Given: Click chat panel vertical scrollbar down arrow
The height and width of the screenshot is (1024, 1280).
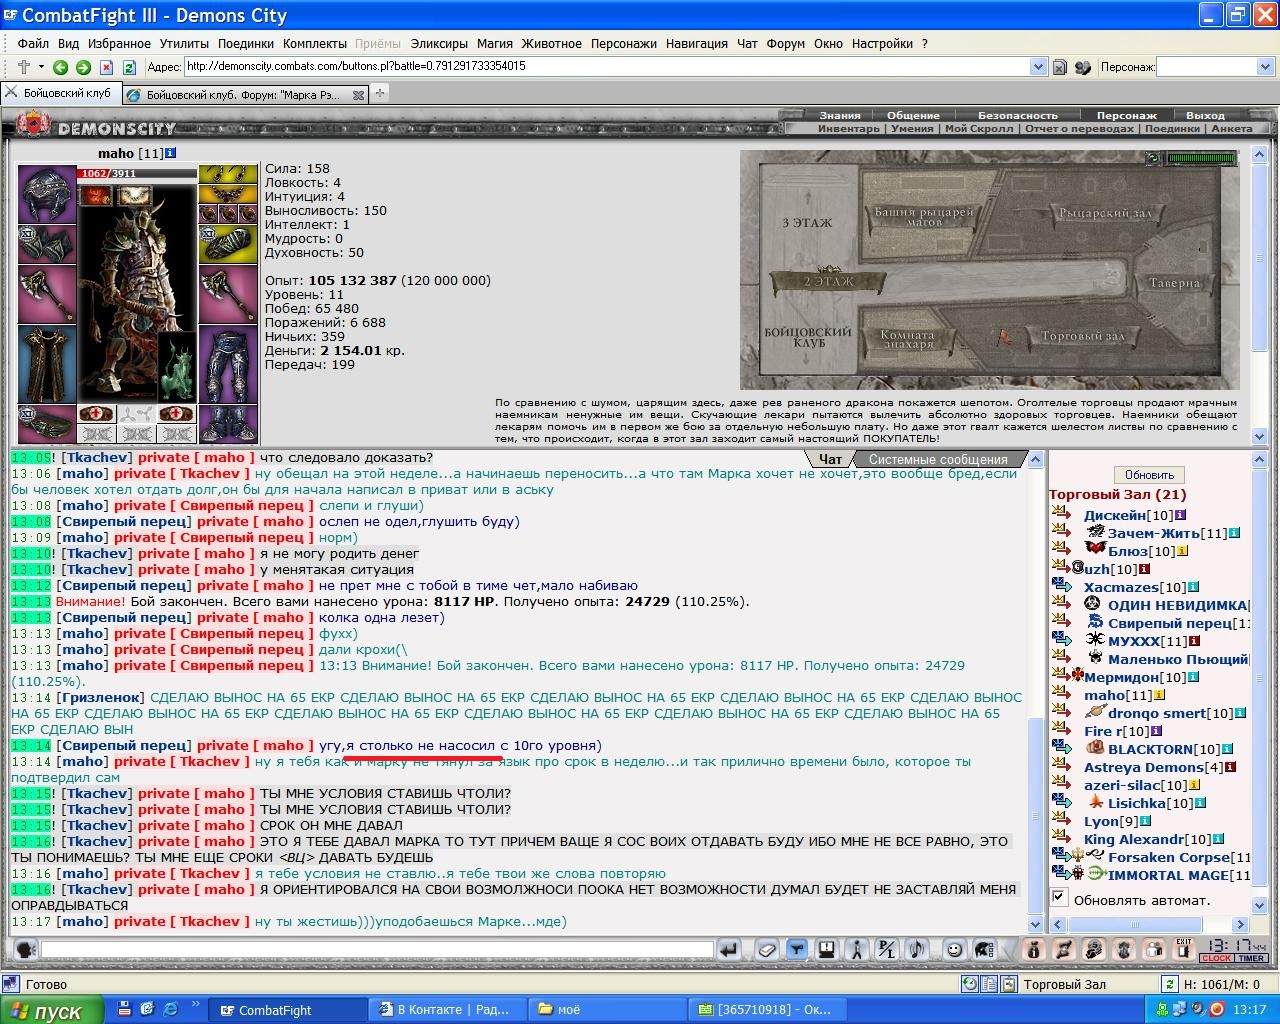Looking at the screenshot, I should [1036, 925].
